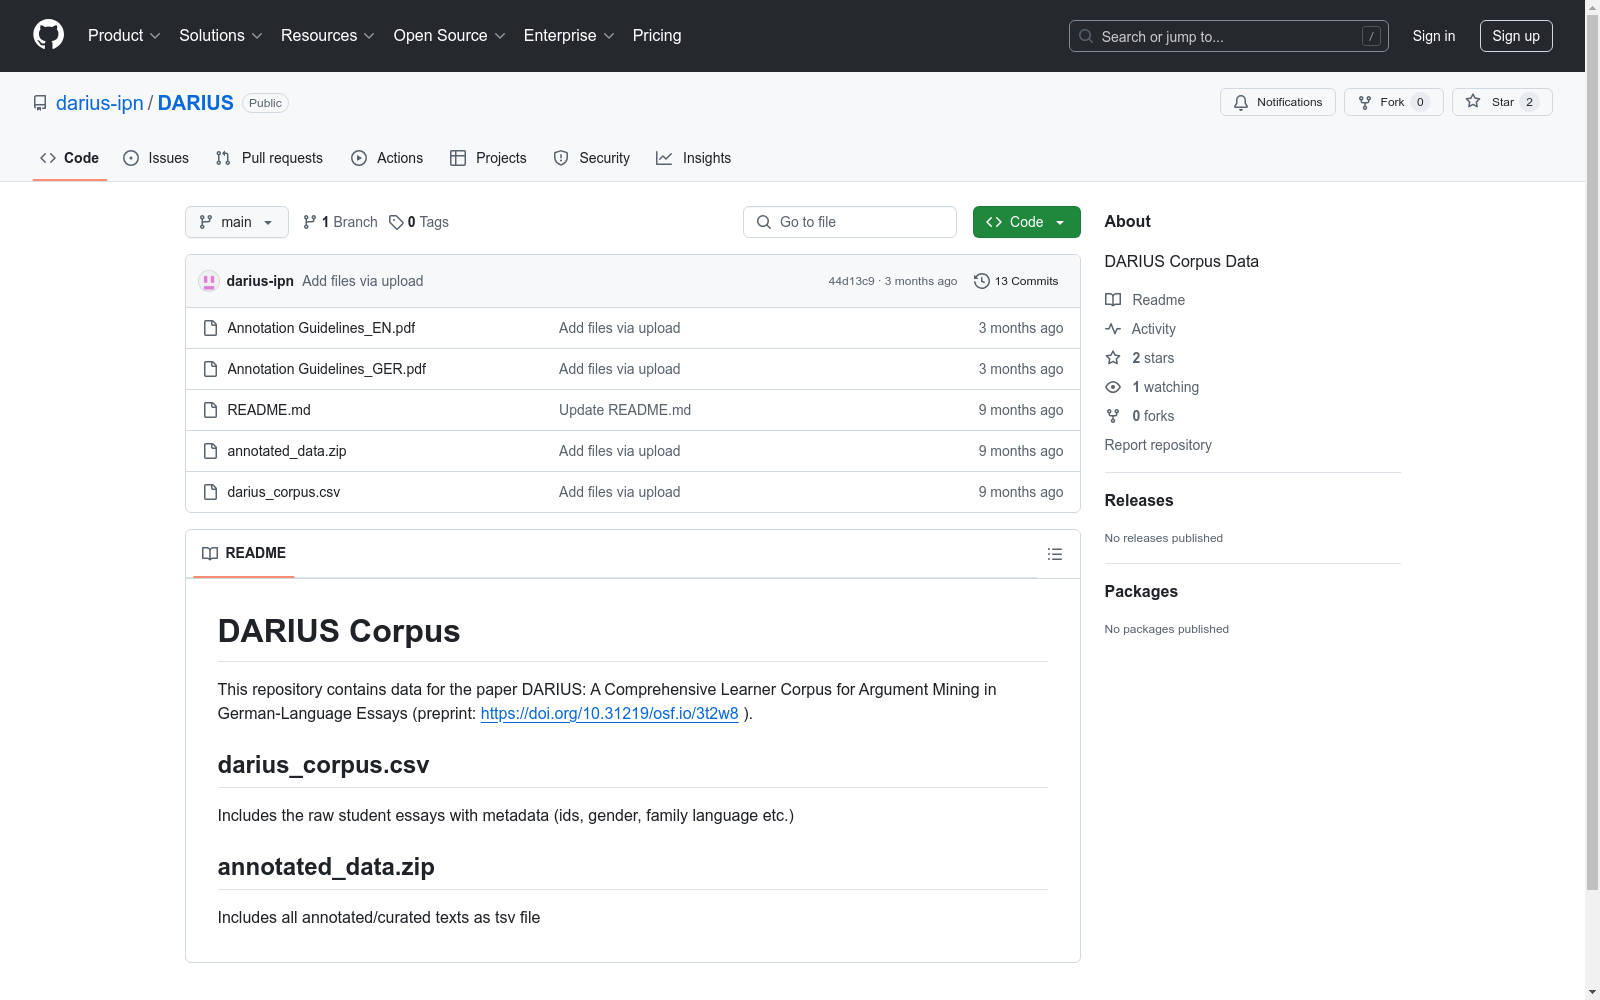This screenshot has height=1000, width=1600.
Task: Open the Pull requests tab
Action: point(269,158)
